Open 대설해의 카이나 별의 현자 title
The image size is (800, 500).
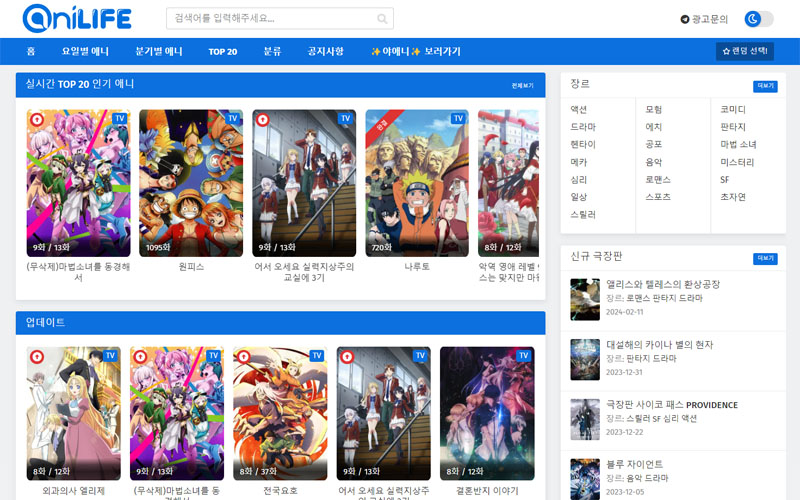coord(659,344)
